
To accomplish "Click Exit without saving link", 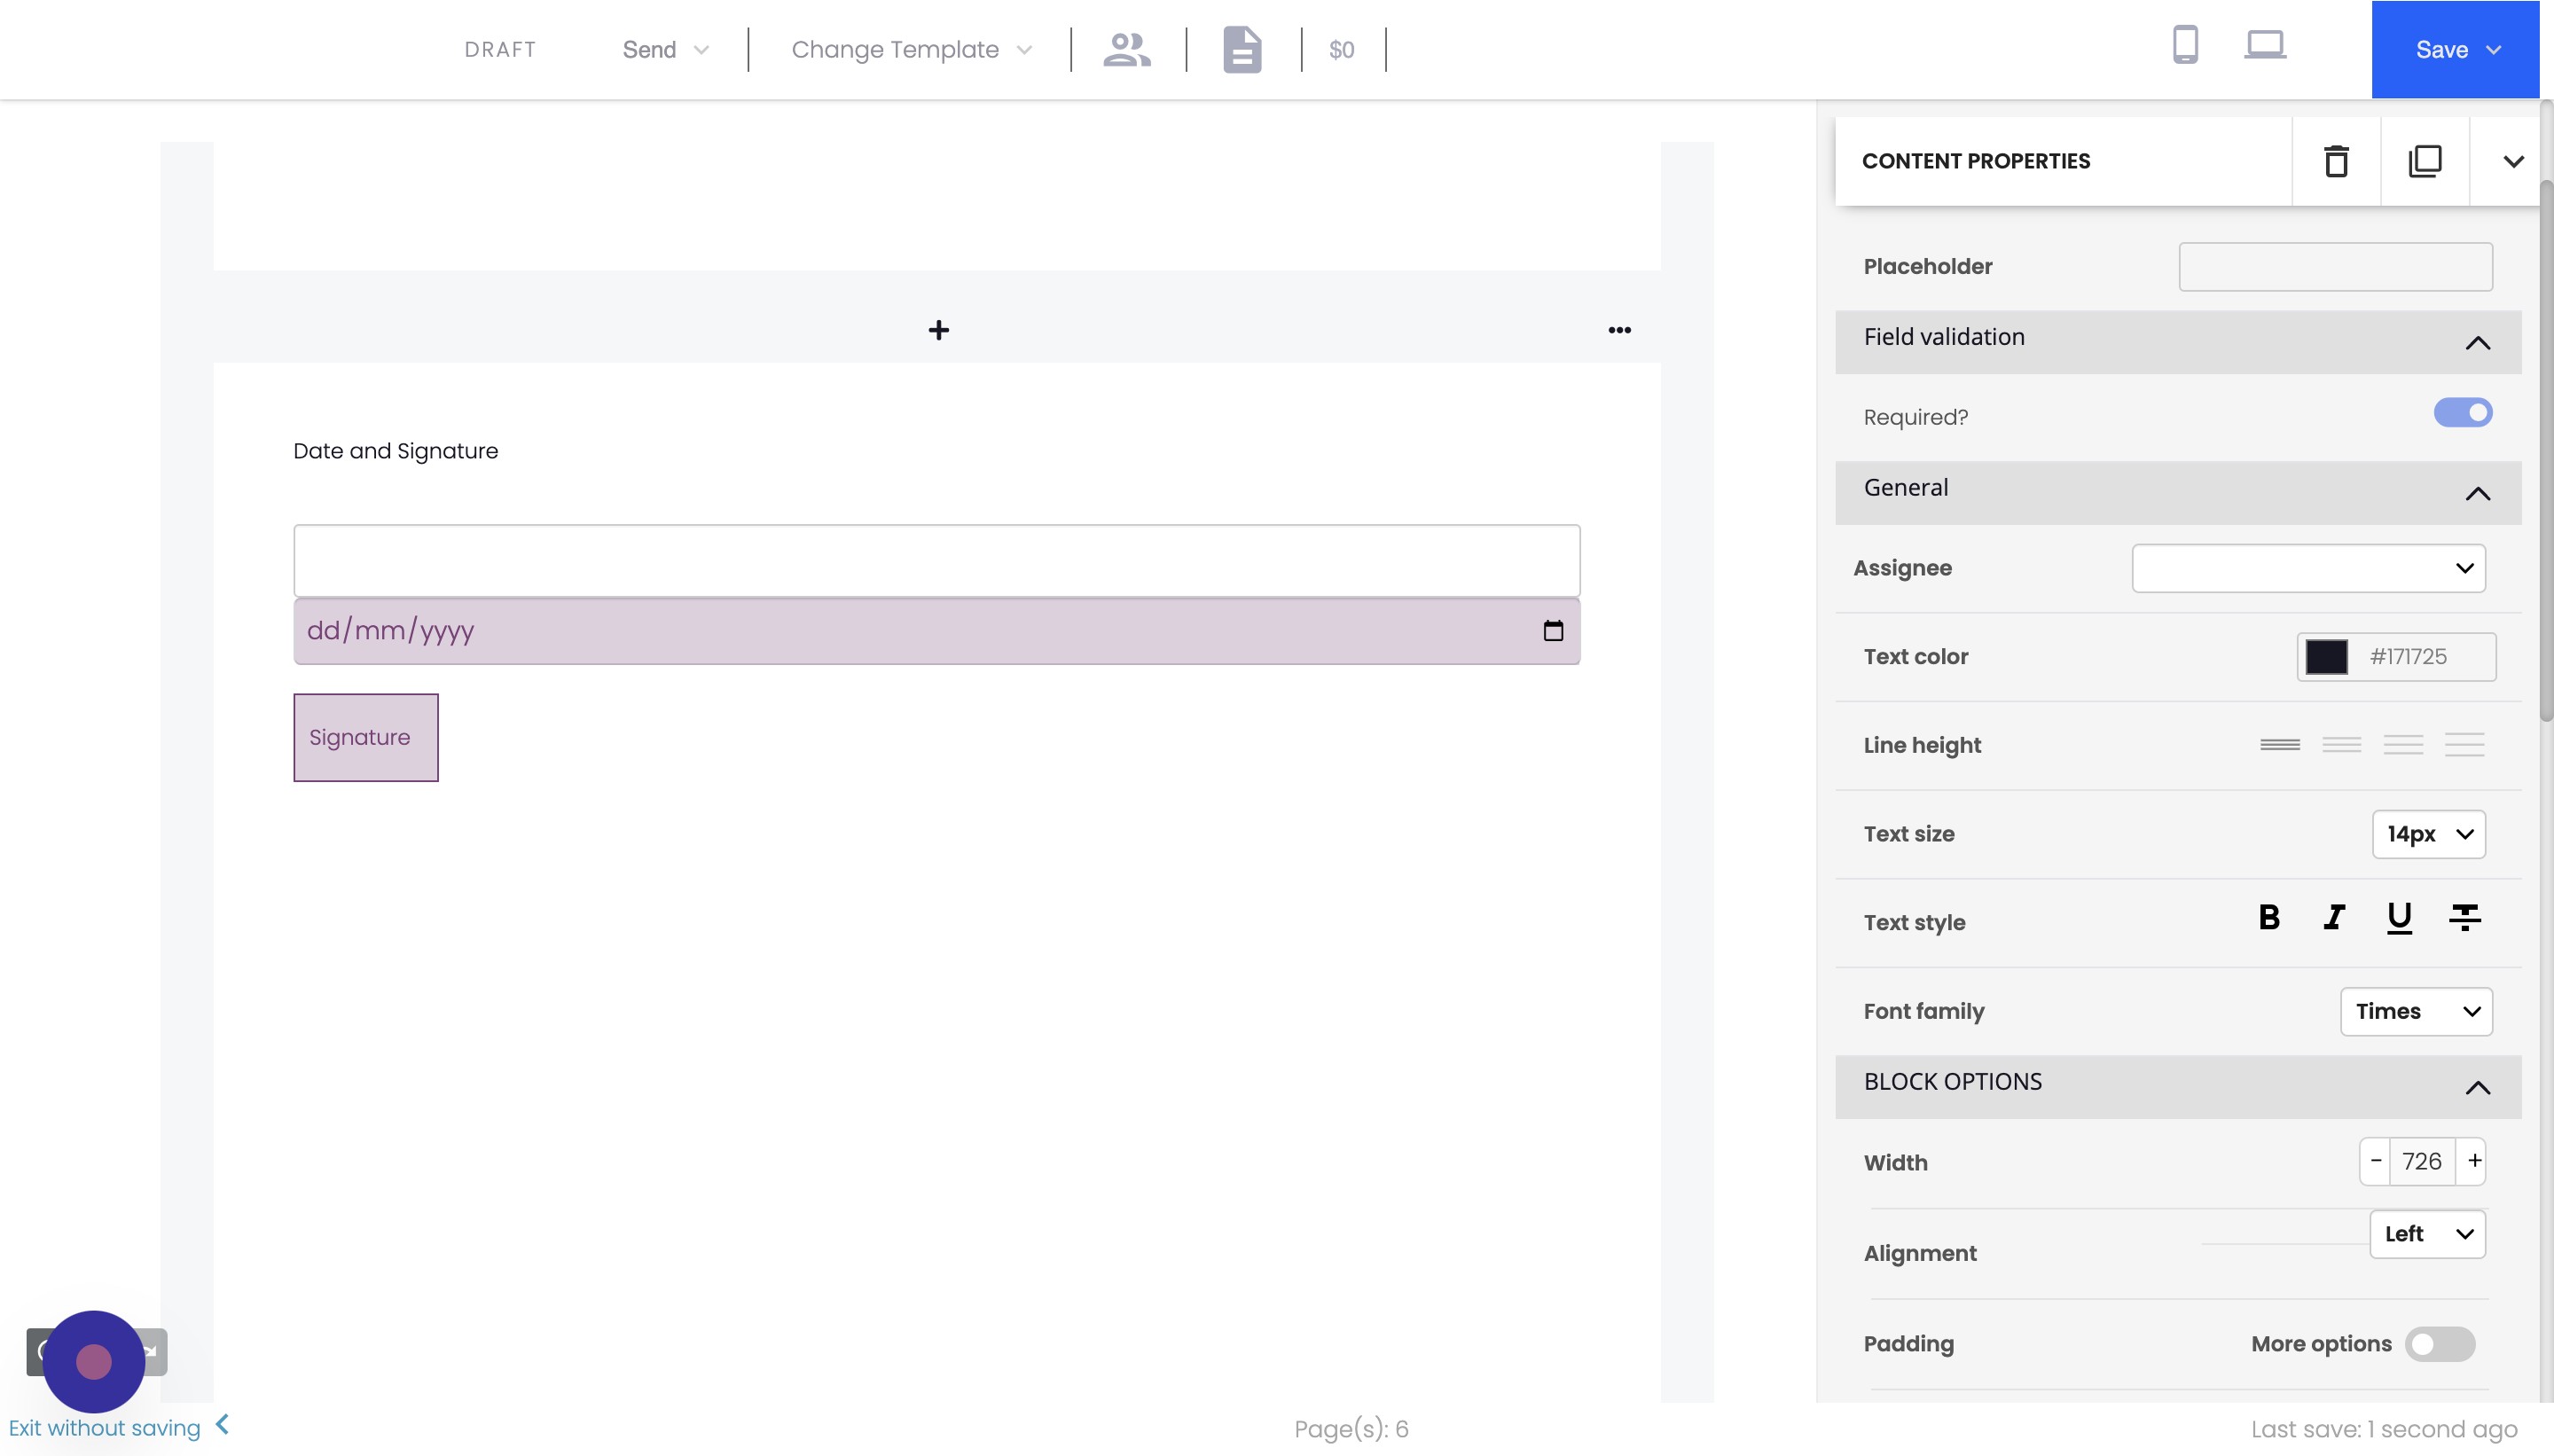I will tap(105, 1428).
